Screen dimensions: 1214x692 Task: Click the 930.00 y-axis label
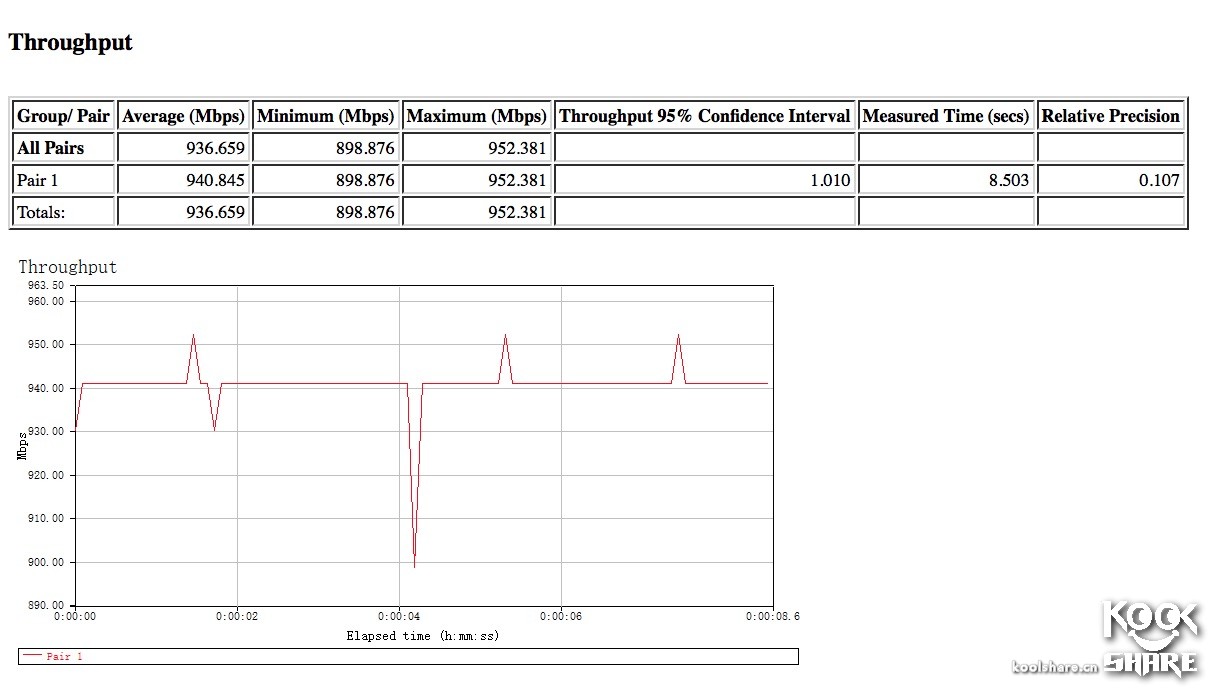click(x=46, y=431)
